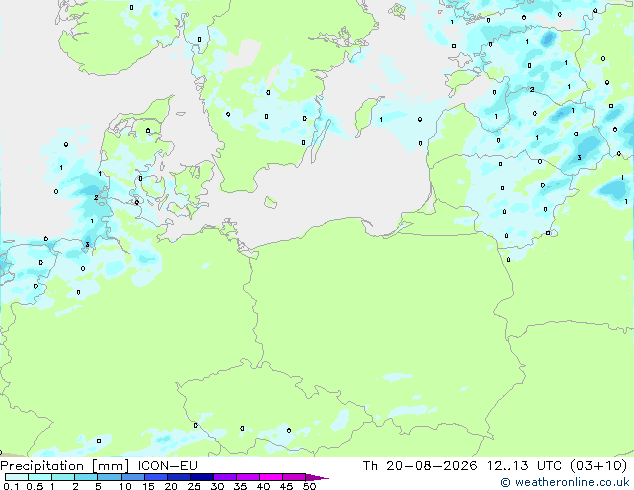Click the legend label "25"

(194, 486)
